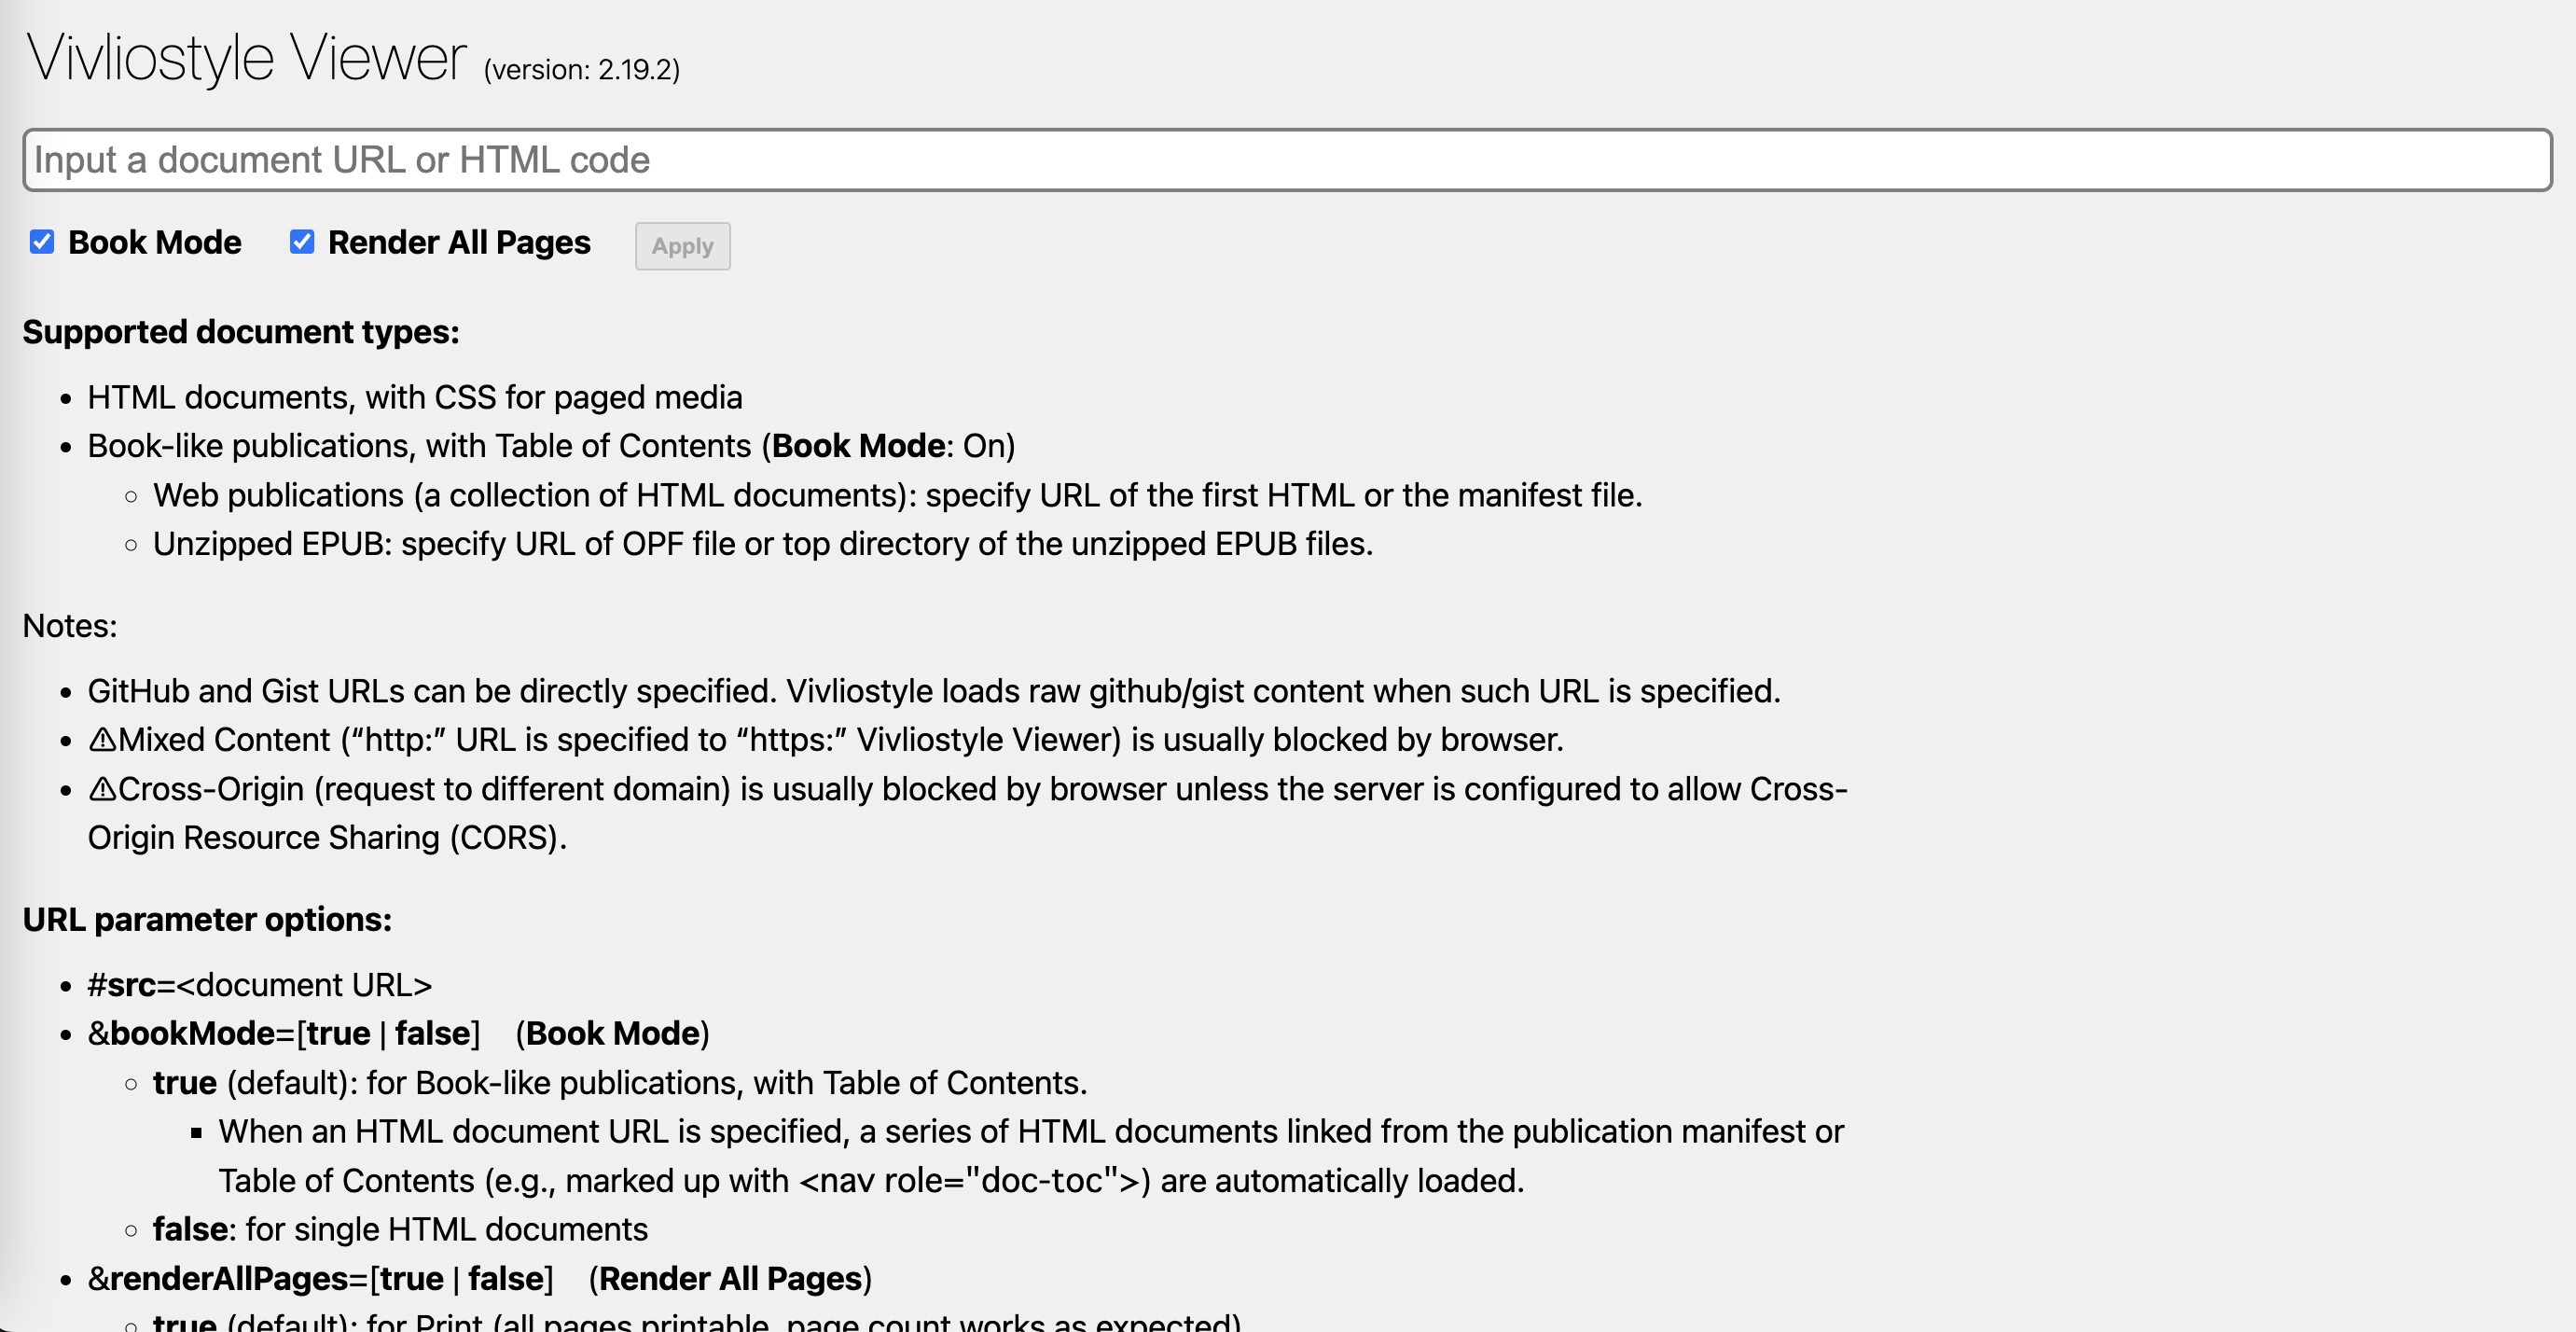2576x1332 pixels.
Task: Click the URL parameter options heading
Action: (207, 920)
